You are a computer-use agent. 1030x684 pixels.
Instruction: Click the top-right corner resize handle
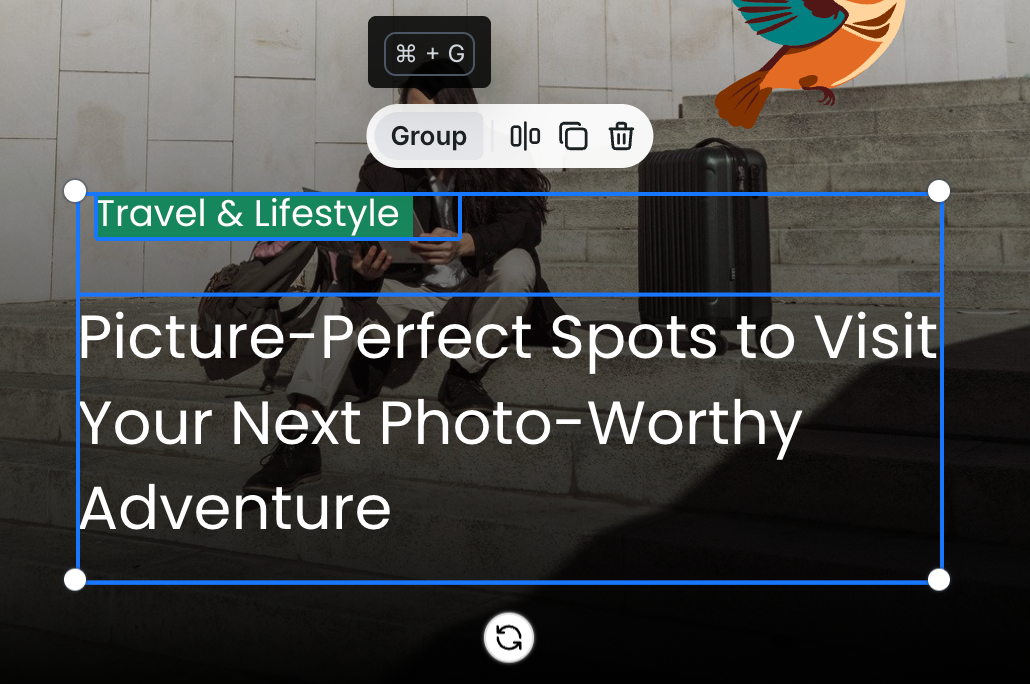tap(939, 191)
